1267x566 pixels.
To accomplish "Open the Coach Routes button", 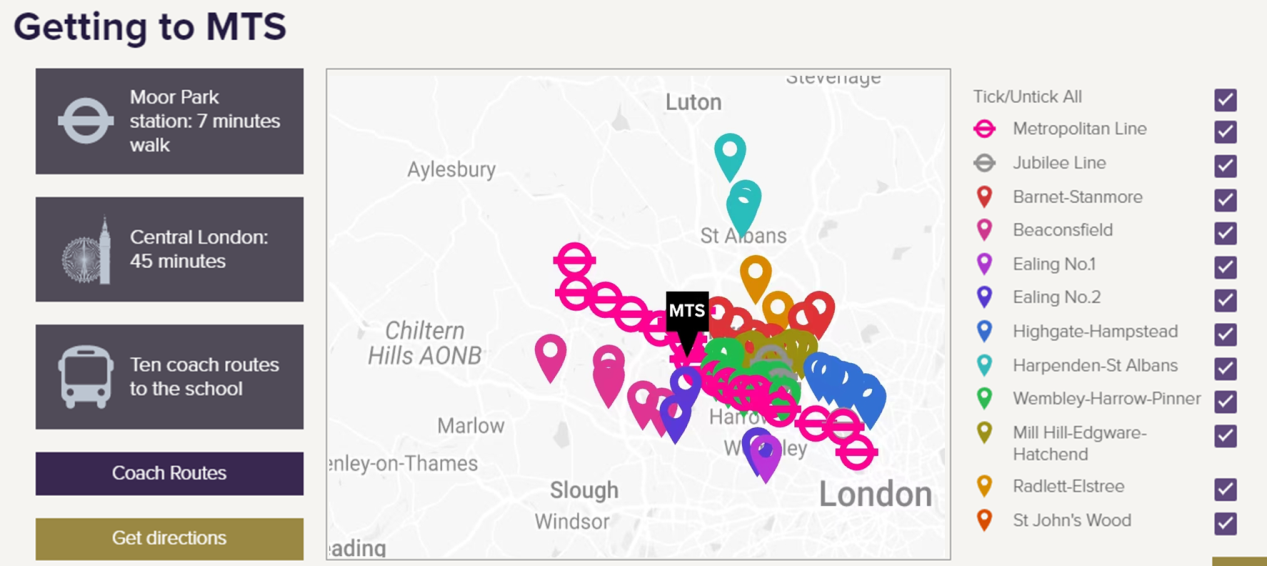I will coord(169,473).
